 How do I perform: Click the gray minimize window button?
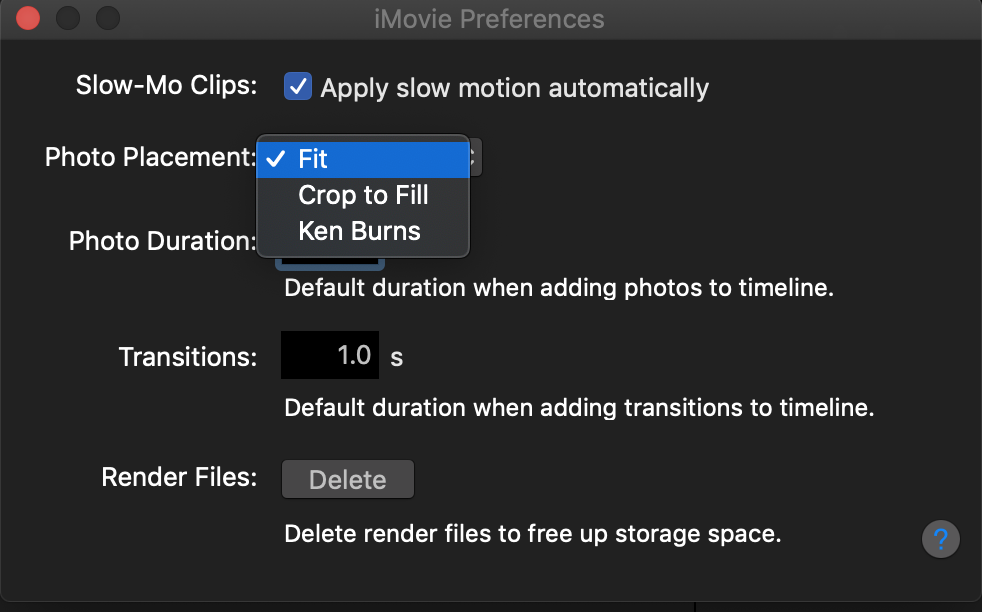tap(68, 18)
